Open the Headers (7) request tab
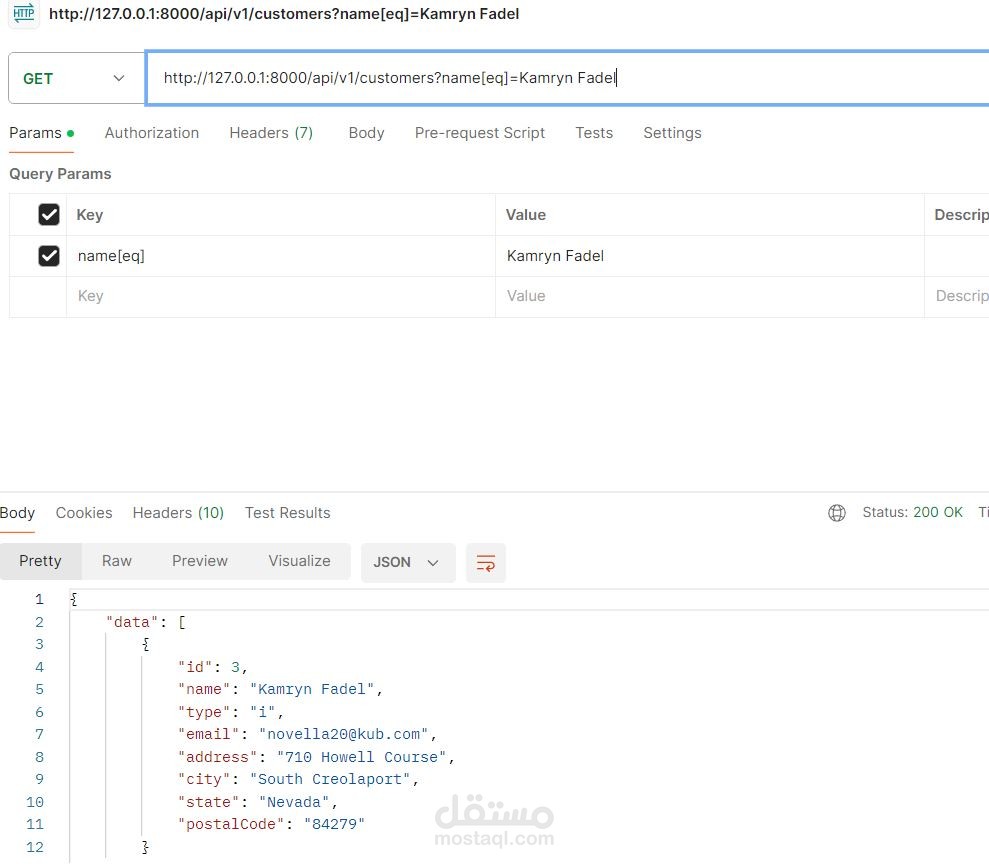Screen dimensions: 989x866 (x=271, y=133)
